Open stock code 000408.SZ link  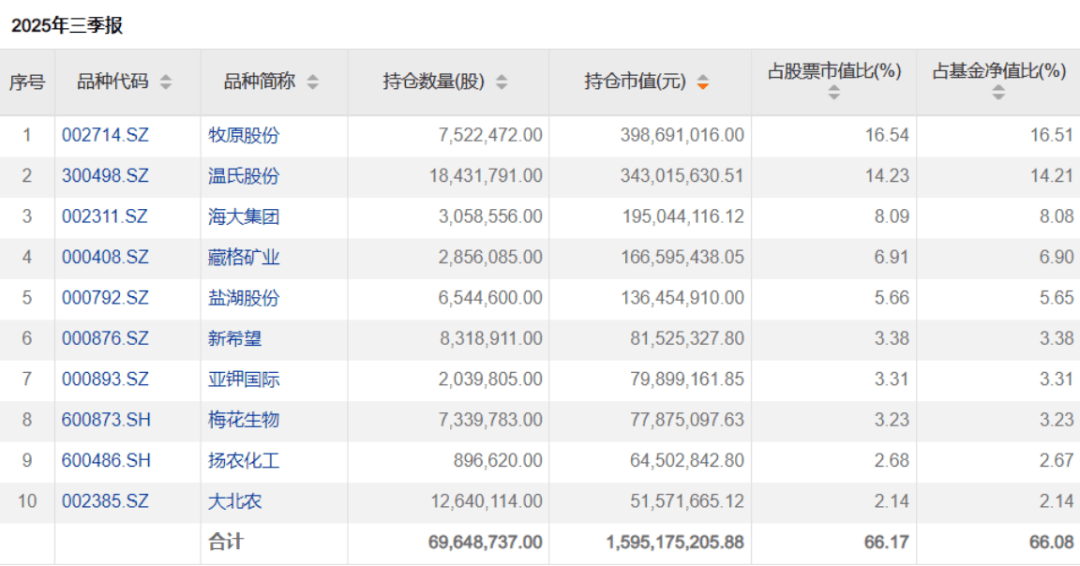[105, 257]
